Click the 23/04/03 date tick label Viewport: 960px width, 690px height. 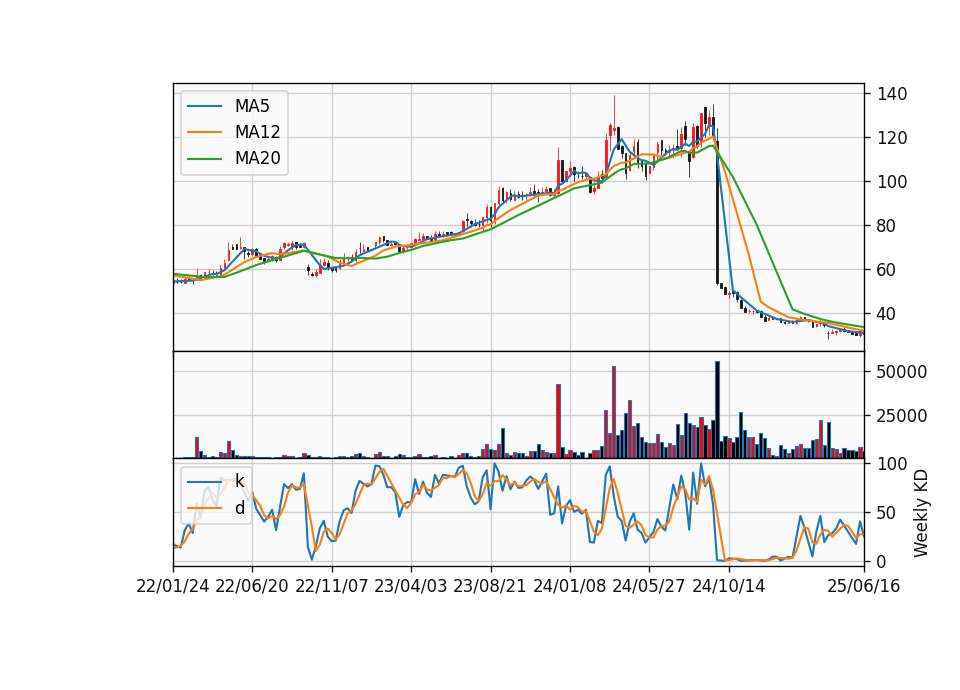[411, 586]
